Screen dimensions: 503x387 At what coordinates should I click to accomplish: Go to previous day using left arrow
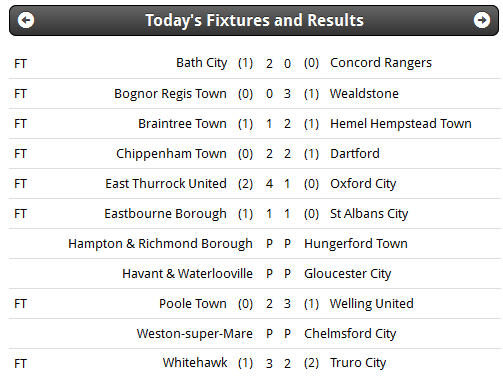[26, 20]
